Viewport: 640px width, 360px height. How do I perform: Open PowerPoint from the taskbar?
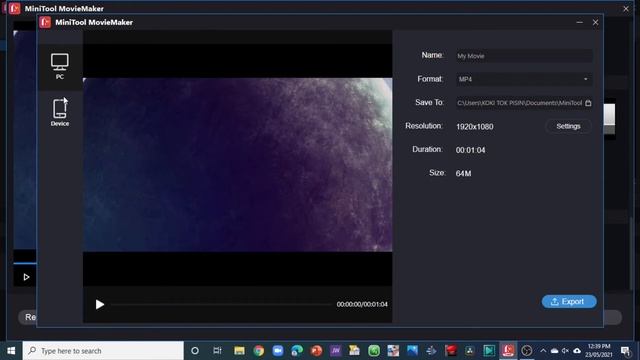(x=316, y=351)
